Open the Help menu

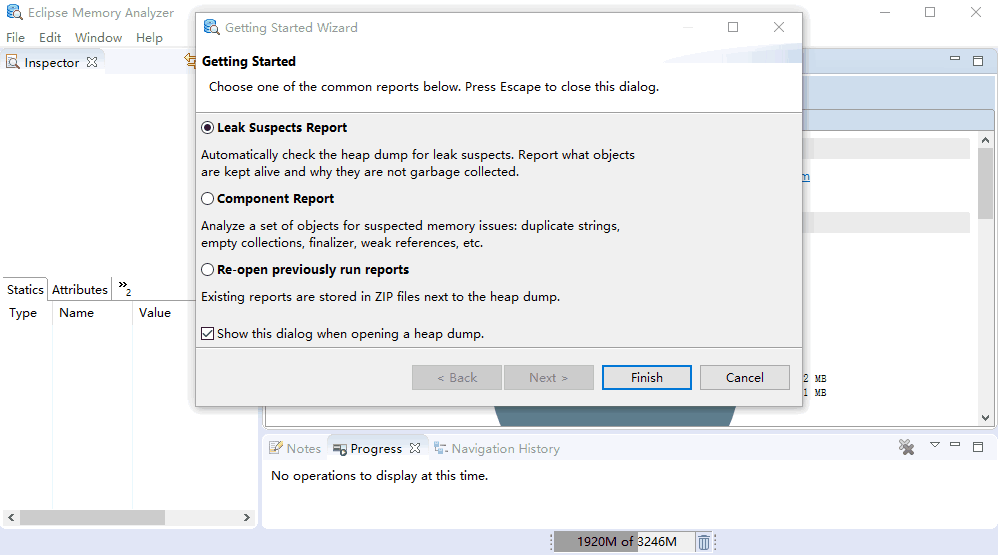point(150,38)
